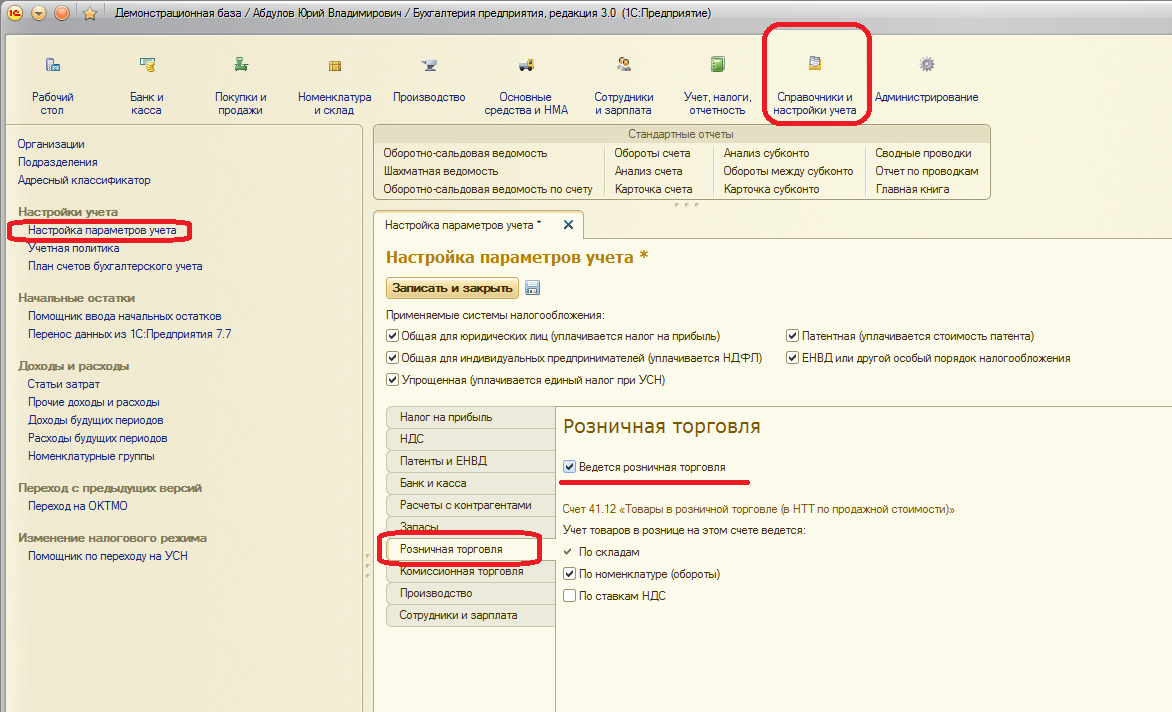This screenshot has width=1172, height=712.
Task: Select the Комиссионная торговля tab
Action: [x=471, y=571]
